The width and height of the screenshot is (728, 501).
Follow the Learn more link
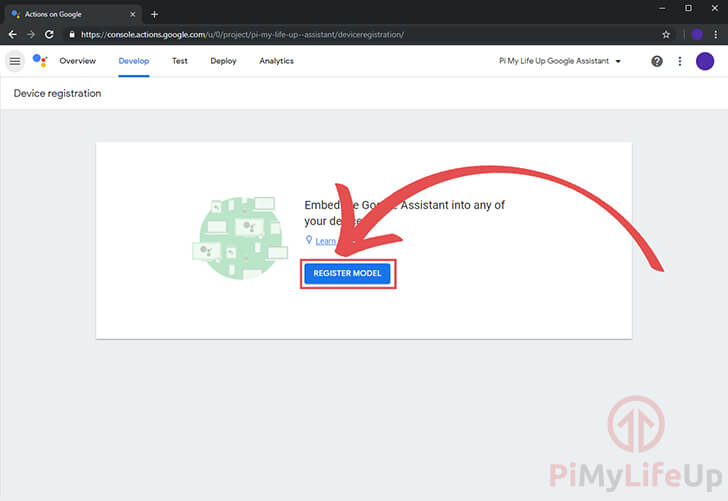tap(325, 241)
